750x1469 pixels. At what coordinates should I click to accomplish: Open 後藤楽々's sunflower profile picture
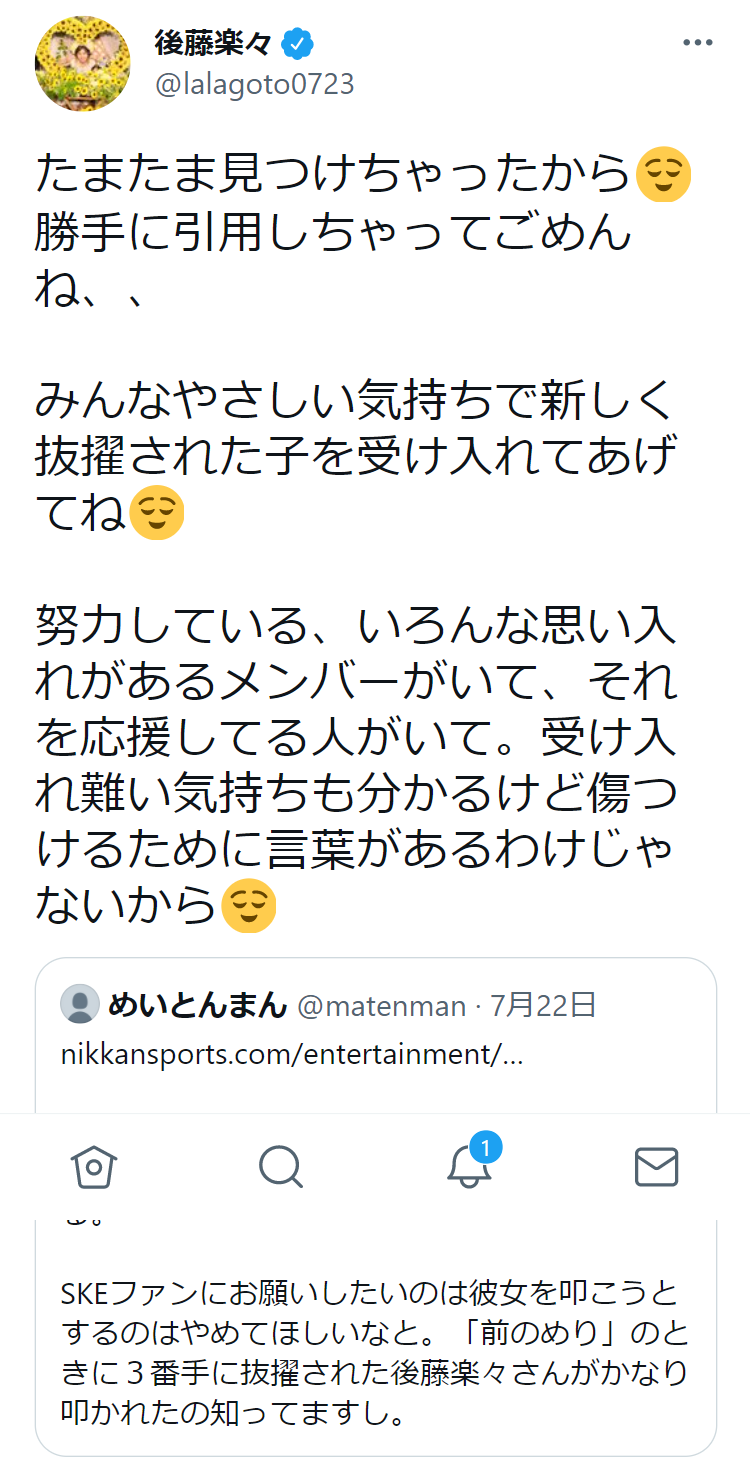(x=84, y=62)
